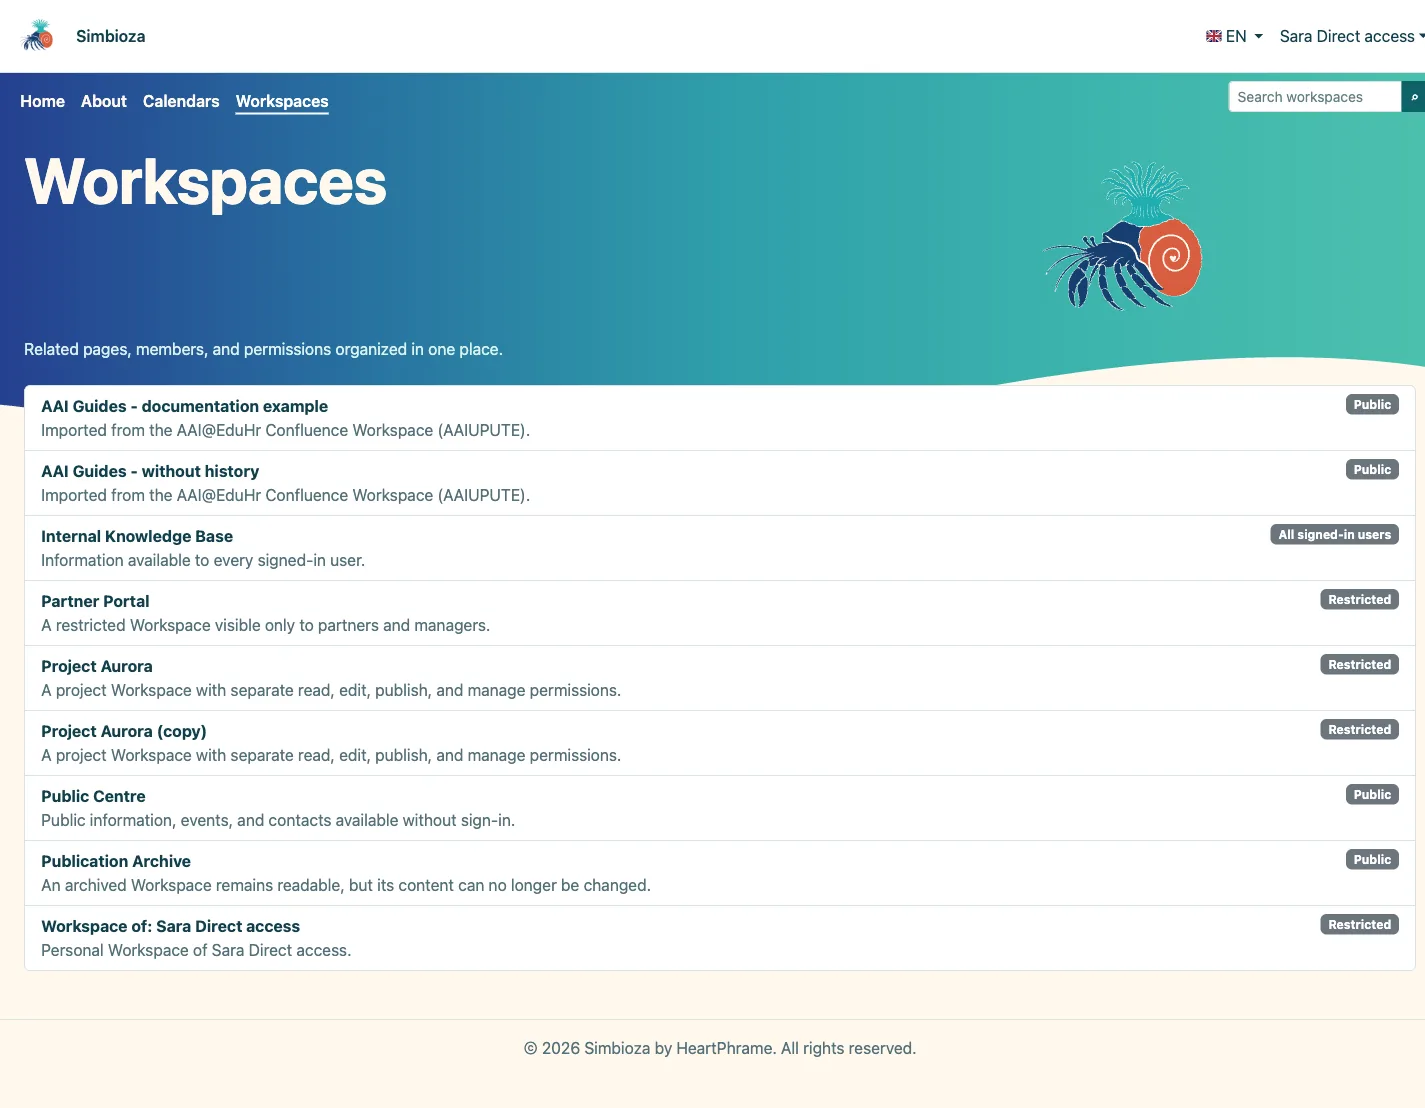The width and height of the screenshot is (1425, 1108).
Task: Open the Publication Archive workspace
Action: tap(116, 861)
